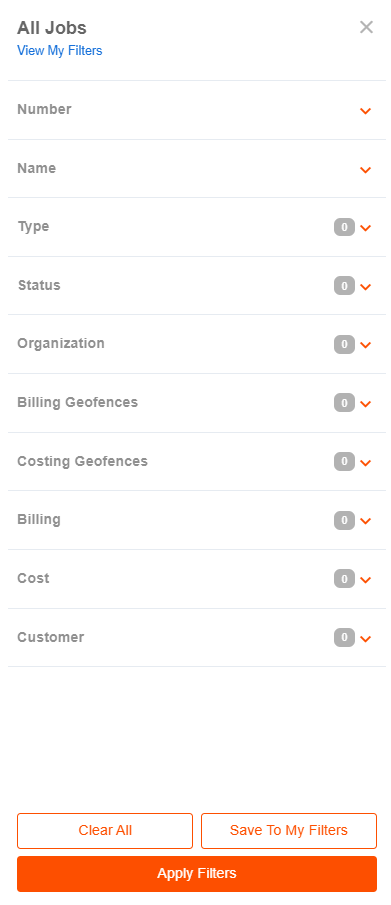Viewport: 391px width, 905px height.
Task: Expand the Billing filter chevron
Action: pyautogui.click(x=365, y=521)
